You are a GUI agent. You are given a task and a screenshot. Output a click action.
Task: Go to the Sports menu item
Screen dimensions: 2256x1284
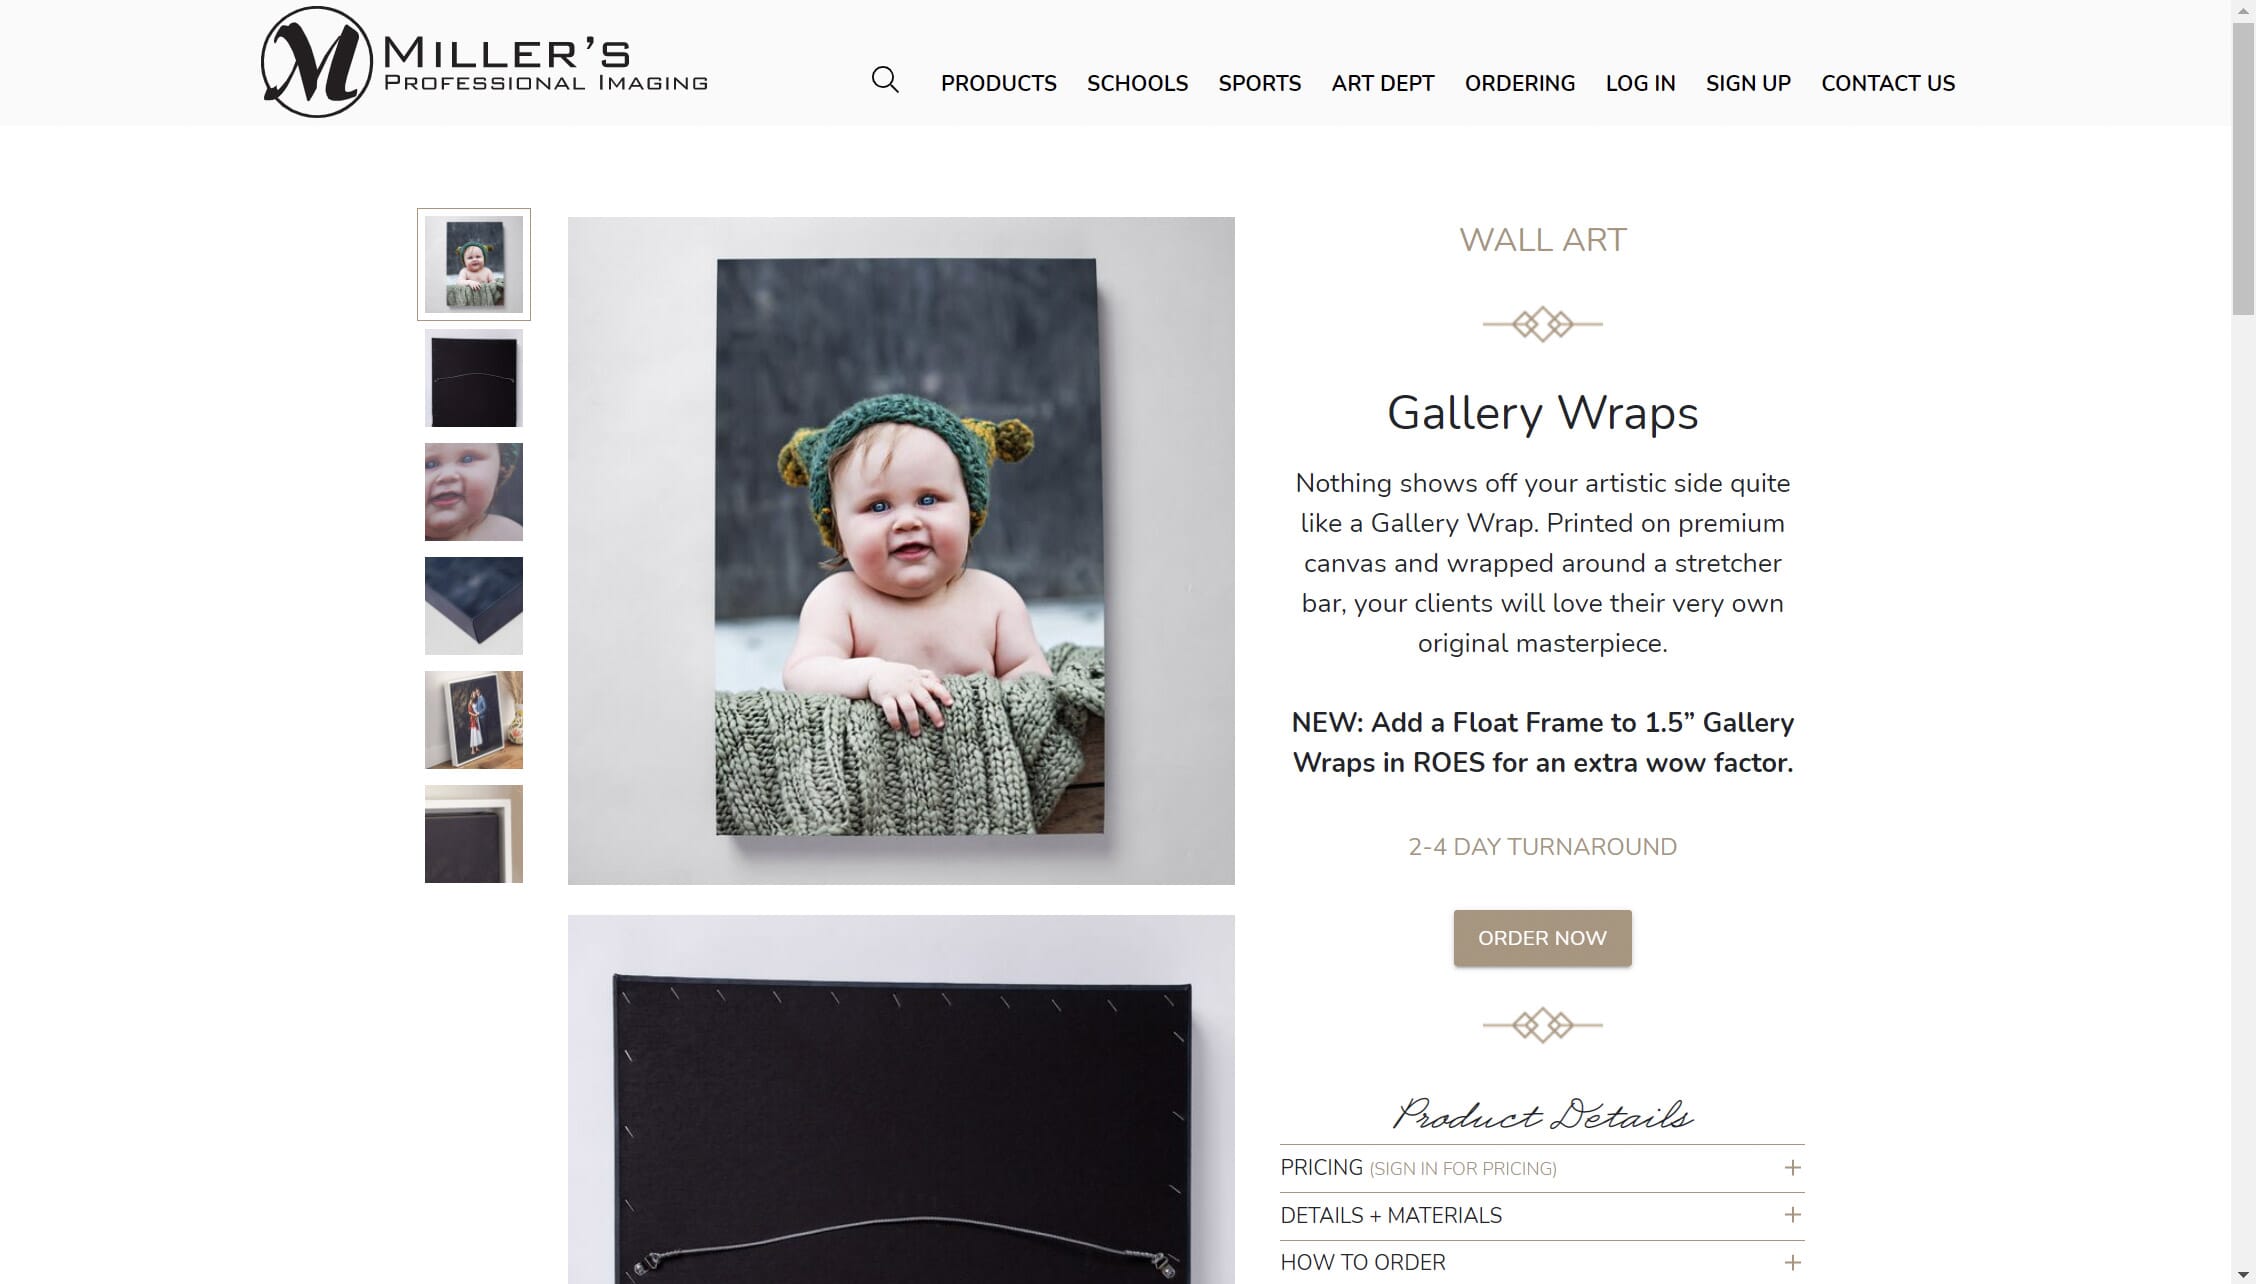pos(1259,83)
